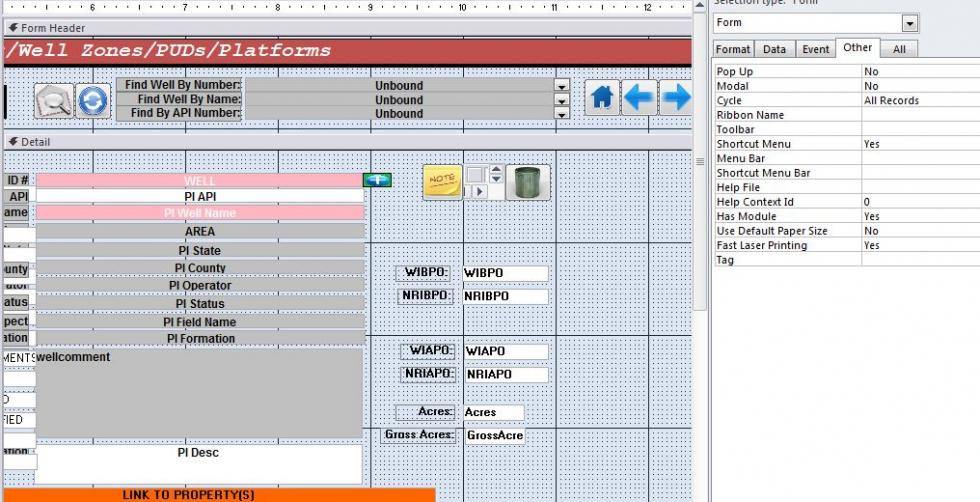
Task: Click the Use Default Paper Size value
Action: tap(921, 231)
